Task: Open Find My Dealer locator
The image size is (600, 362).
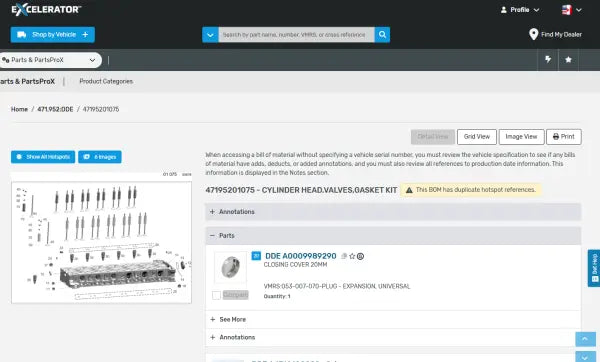Action: point(555,34)
